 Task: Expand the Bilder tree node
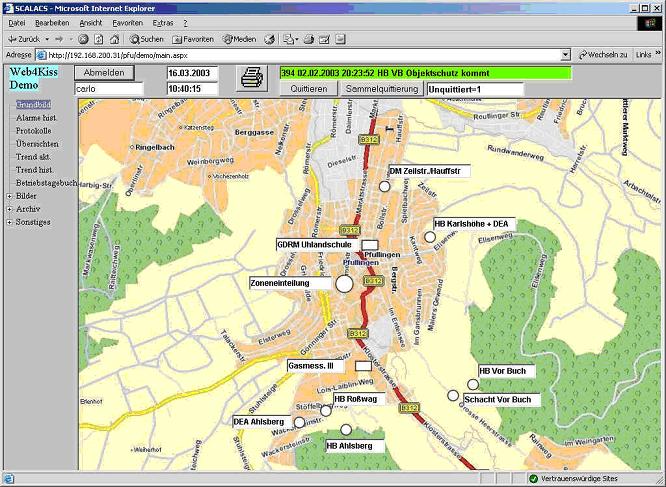click(x=10, y=196)
